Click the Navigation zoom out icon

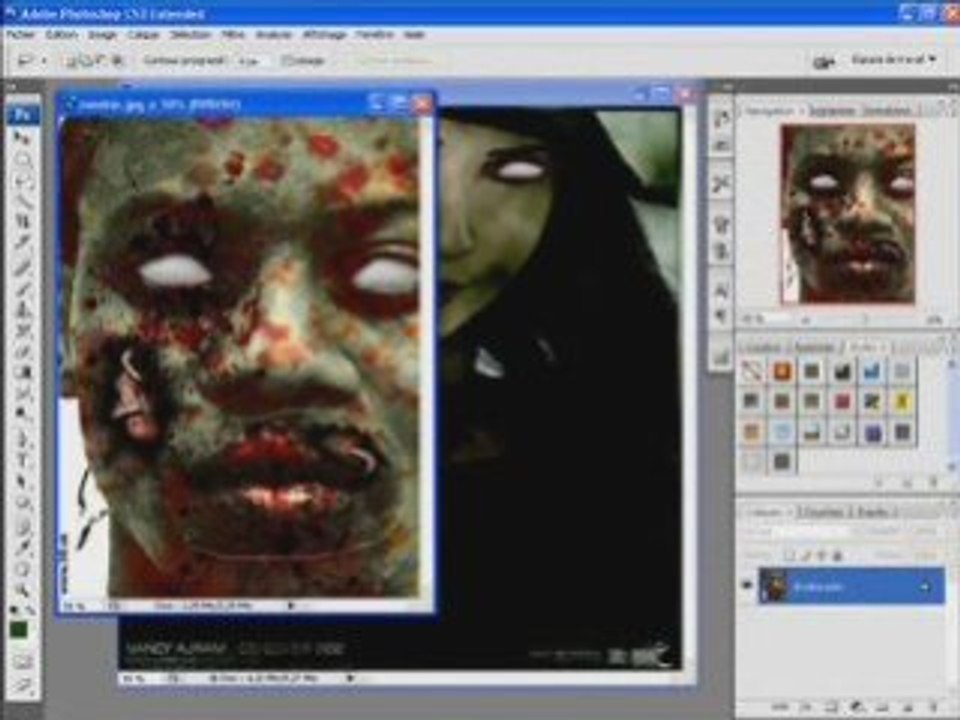pyautogui.click(x=806, y=320)
